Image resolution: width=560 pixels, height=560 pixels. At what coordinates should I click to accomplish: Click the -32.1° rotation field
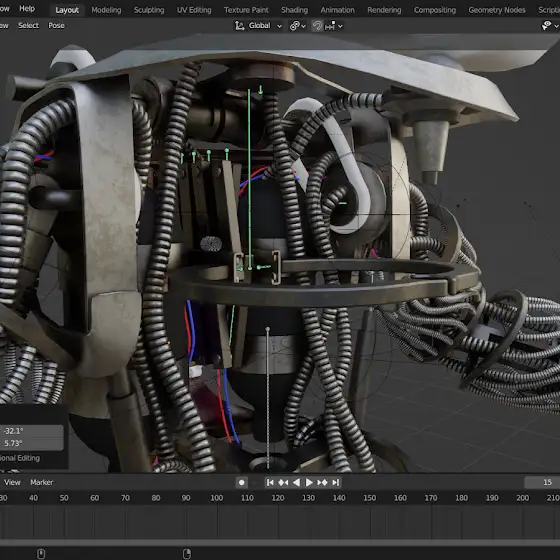32,431
